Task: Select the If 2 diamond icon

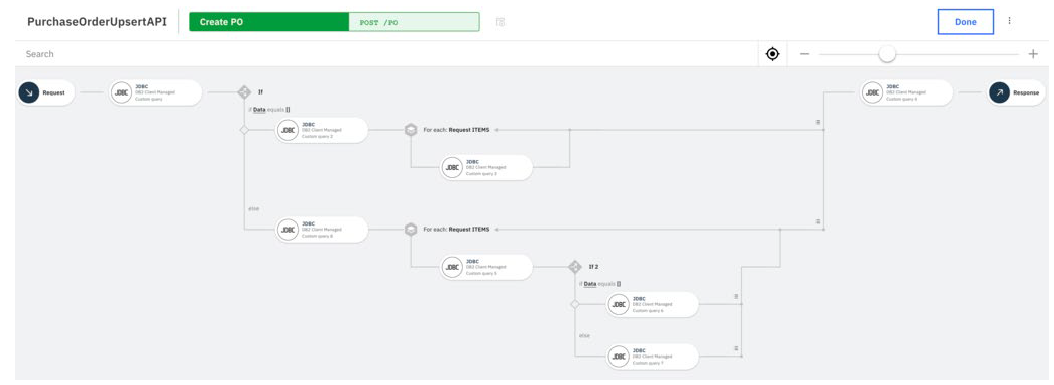Action: point(575,267)
